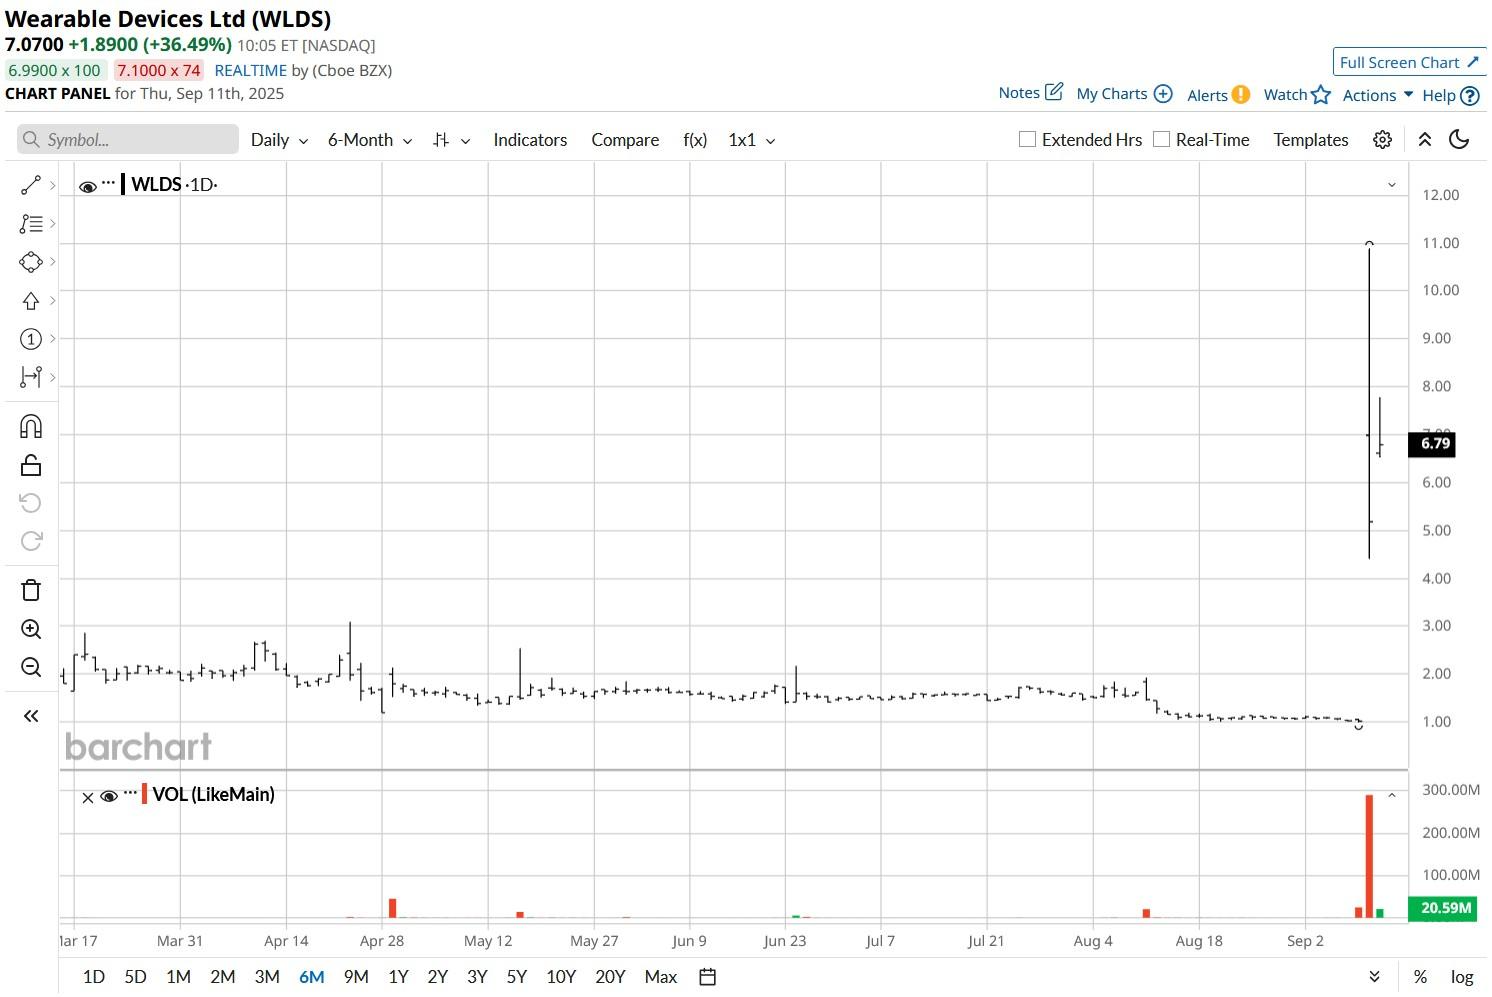Open Alerts for WLDS
This screenshot has height=997, width=1492.
pyautogui.click(x=1218, y=95)
